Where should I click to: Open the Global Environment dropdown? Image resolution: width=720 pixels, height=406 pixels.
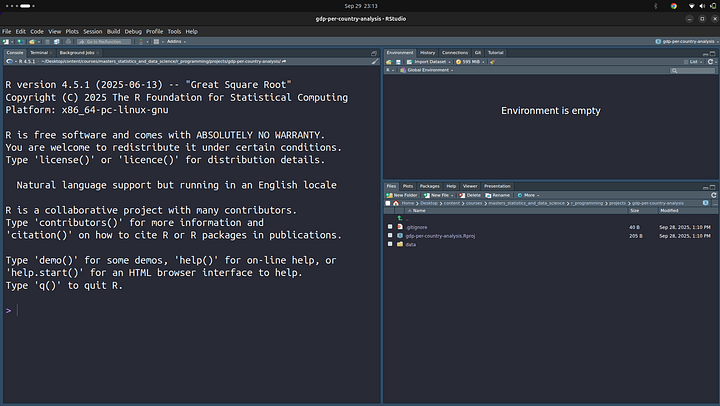(x=427, y=70)
